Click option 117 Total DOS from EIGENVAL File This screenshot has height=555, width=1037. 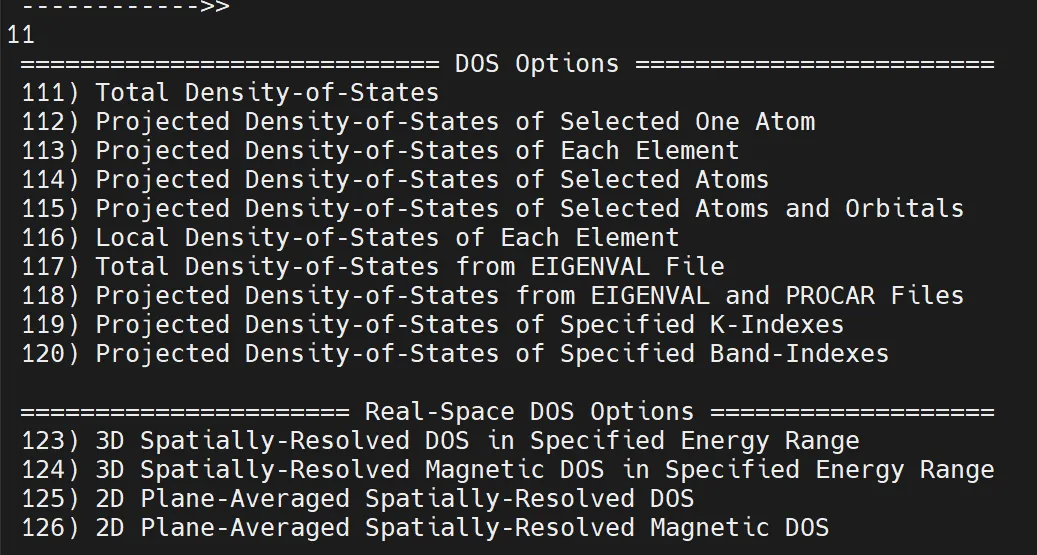pos(373,267)
